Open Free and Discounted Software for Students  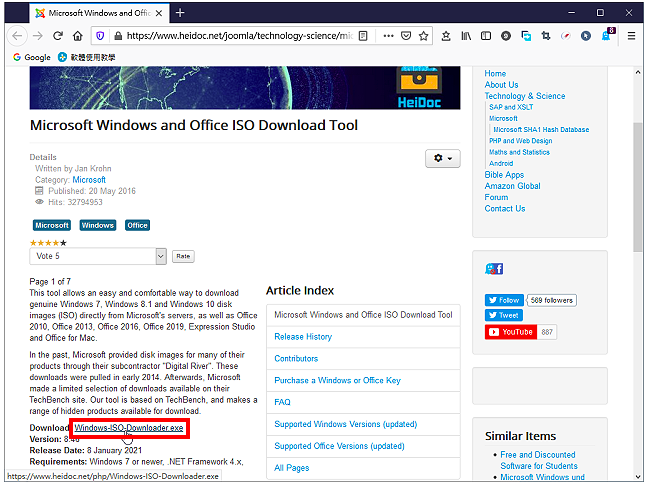click(538, 460)
